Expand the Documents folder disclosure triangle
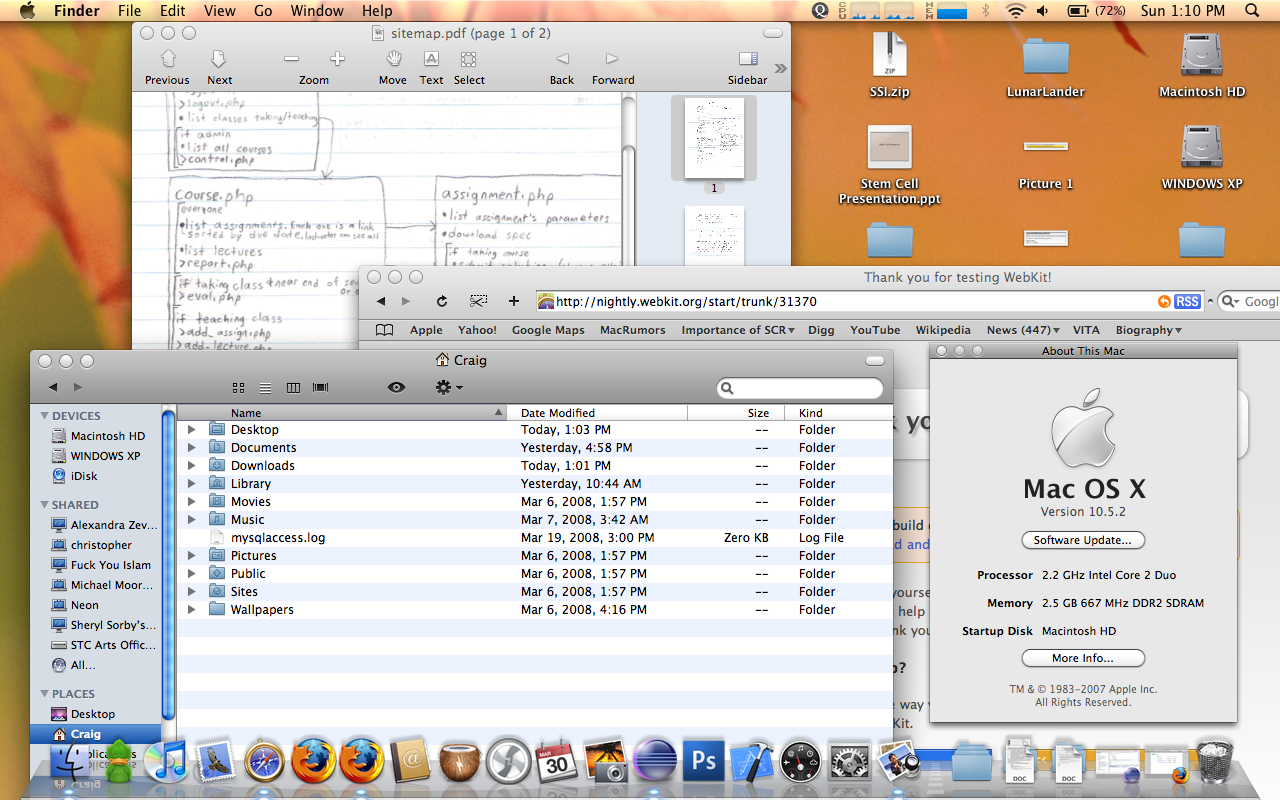Viewport: 1280px width, 800px height. (192, 448)
